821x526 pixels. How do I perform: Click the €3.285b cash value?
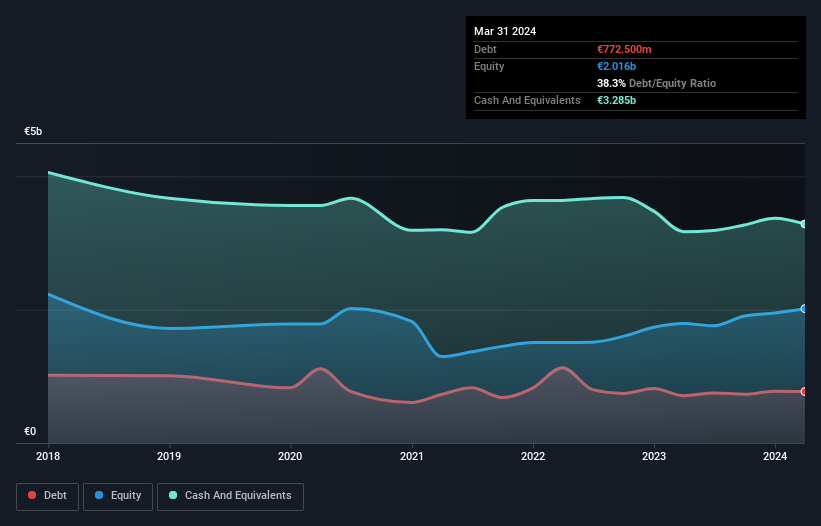pos(616,100)
